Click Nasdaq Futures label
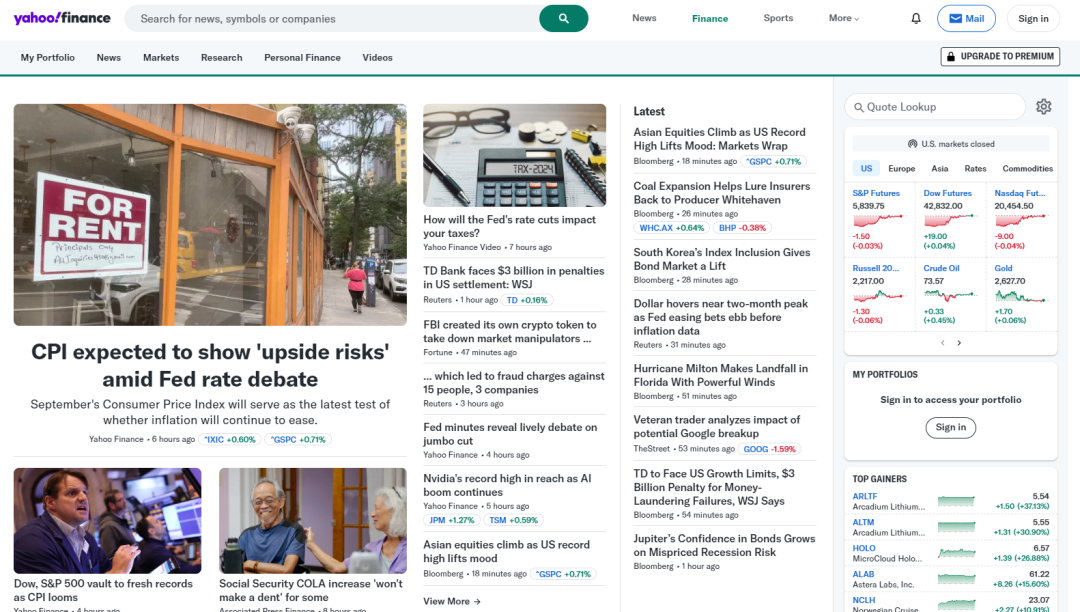This screenshot has height=612, width=1080. pos(1019,193)
